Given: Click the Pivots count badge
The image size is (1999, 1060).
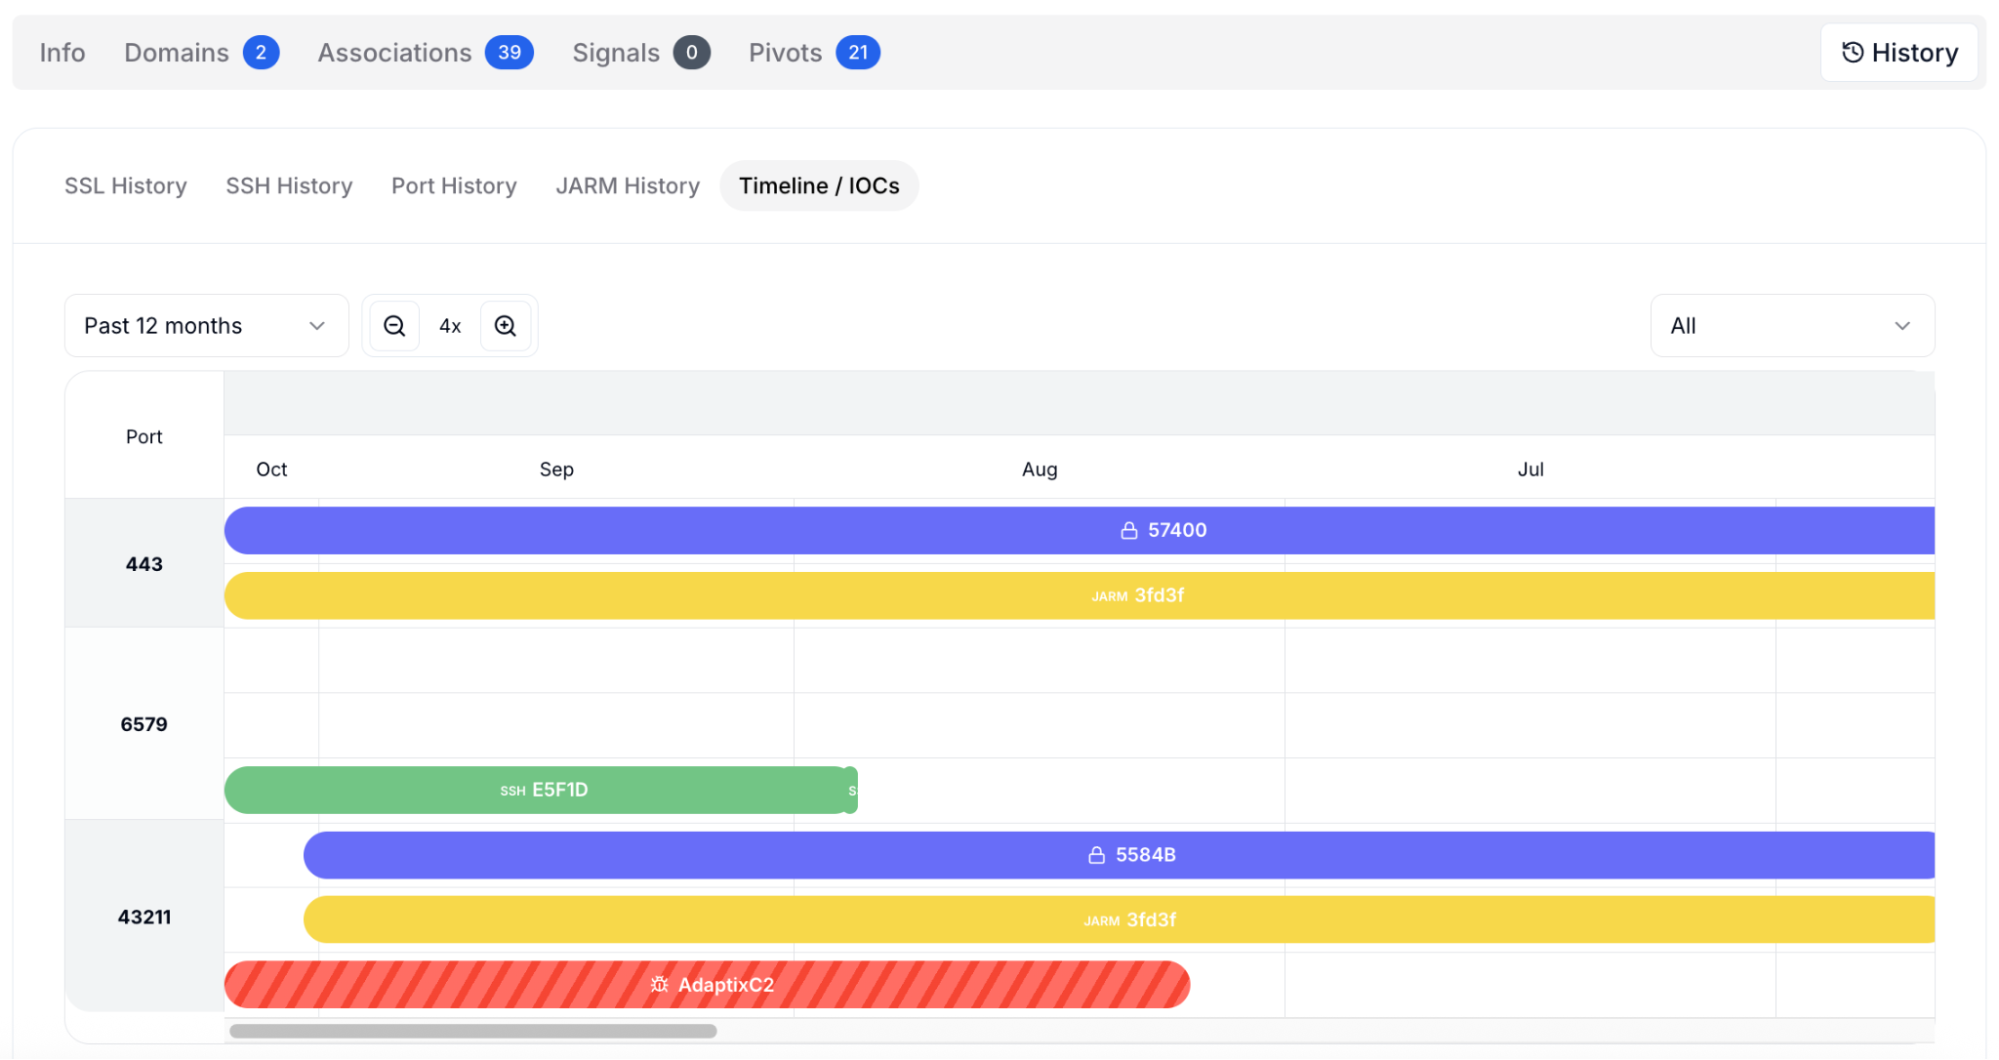Looking at the screenshot, I should pos(857,53).
